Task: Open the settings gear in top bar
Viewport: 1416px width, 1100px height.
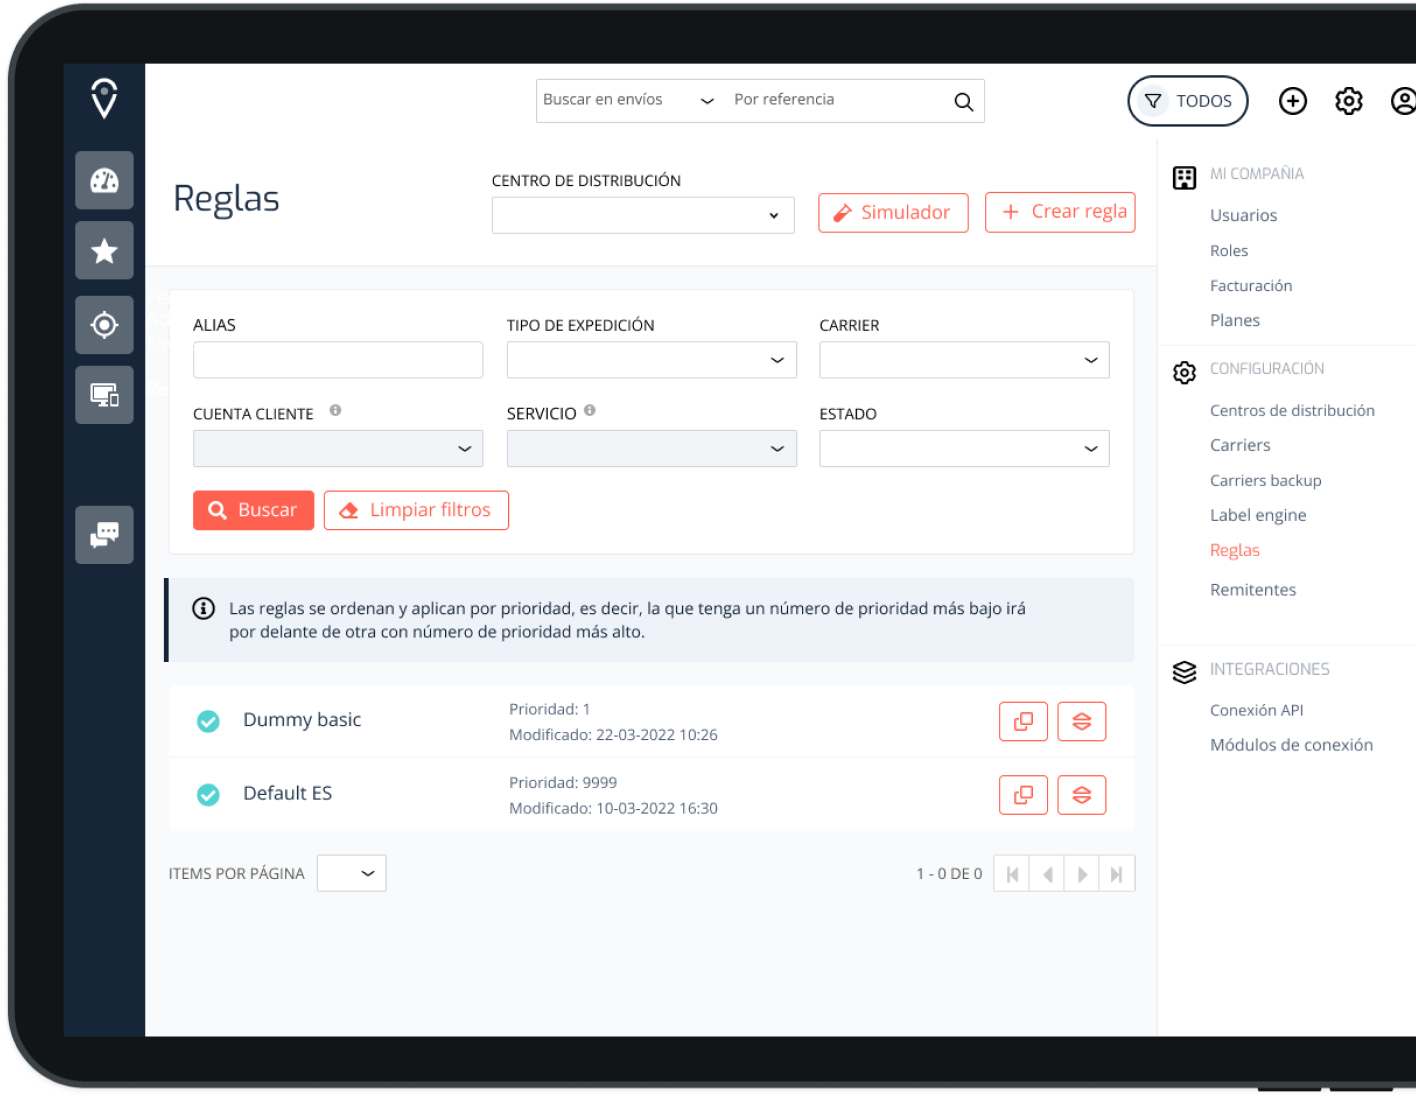Action: pos(1349,101)
